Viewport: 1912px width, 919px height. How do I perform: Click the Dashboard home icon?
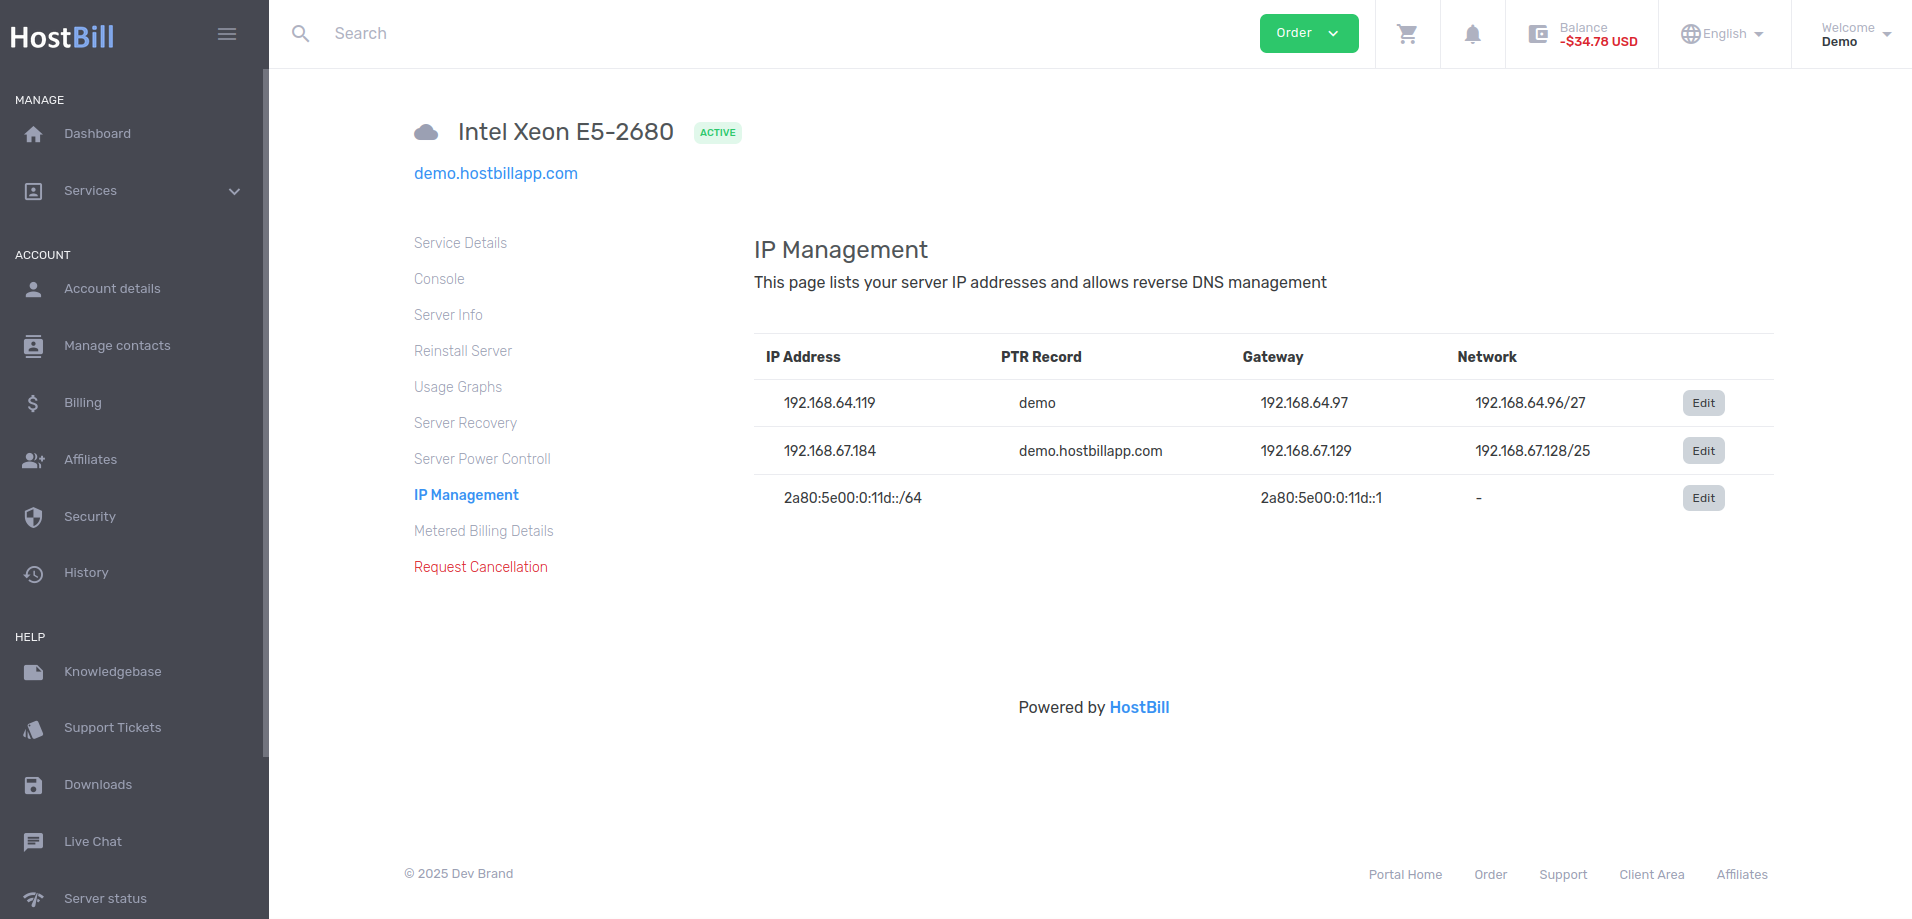point(33,134)
